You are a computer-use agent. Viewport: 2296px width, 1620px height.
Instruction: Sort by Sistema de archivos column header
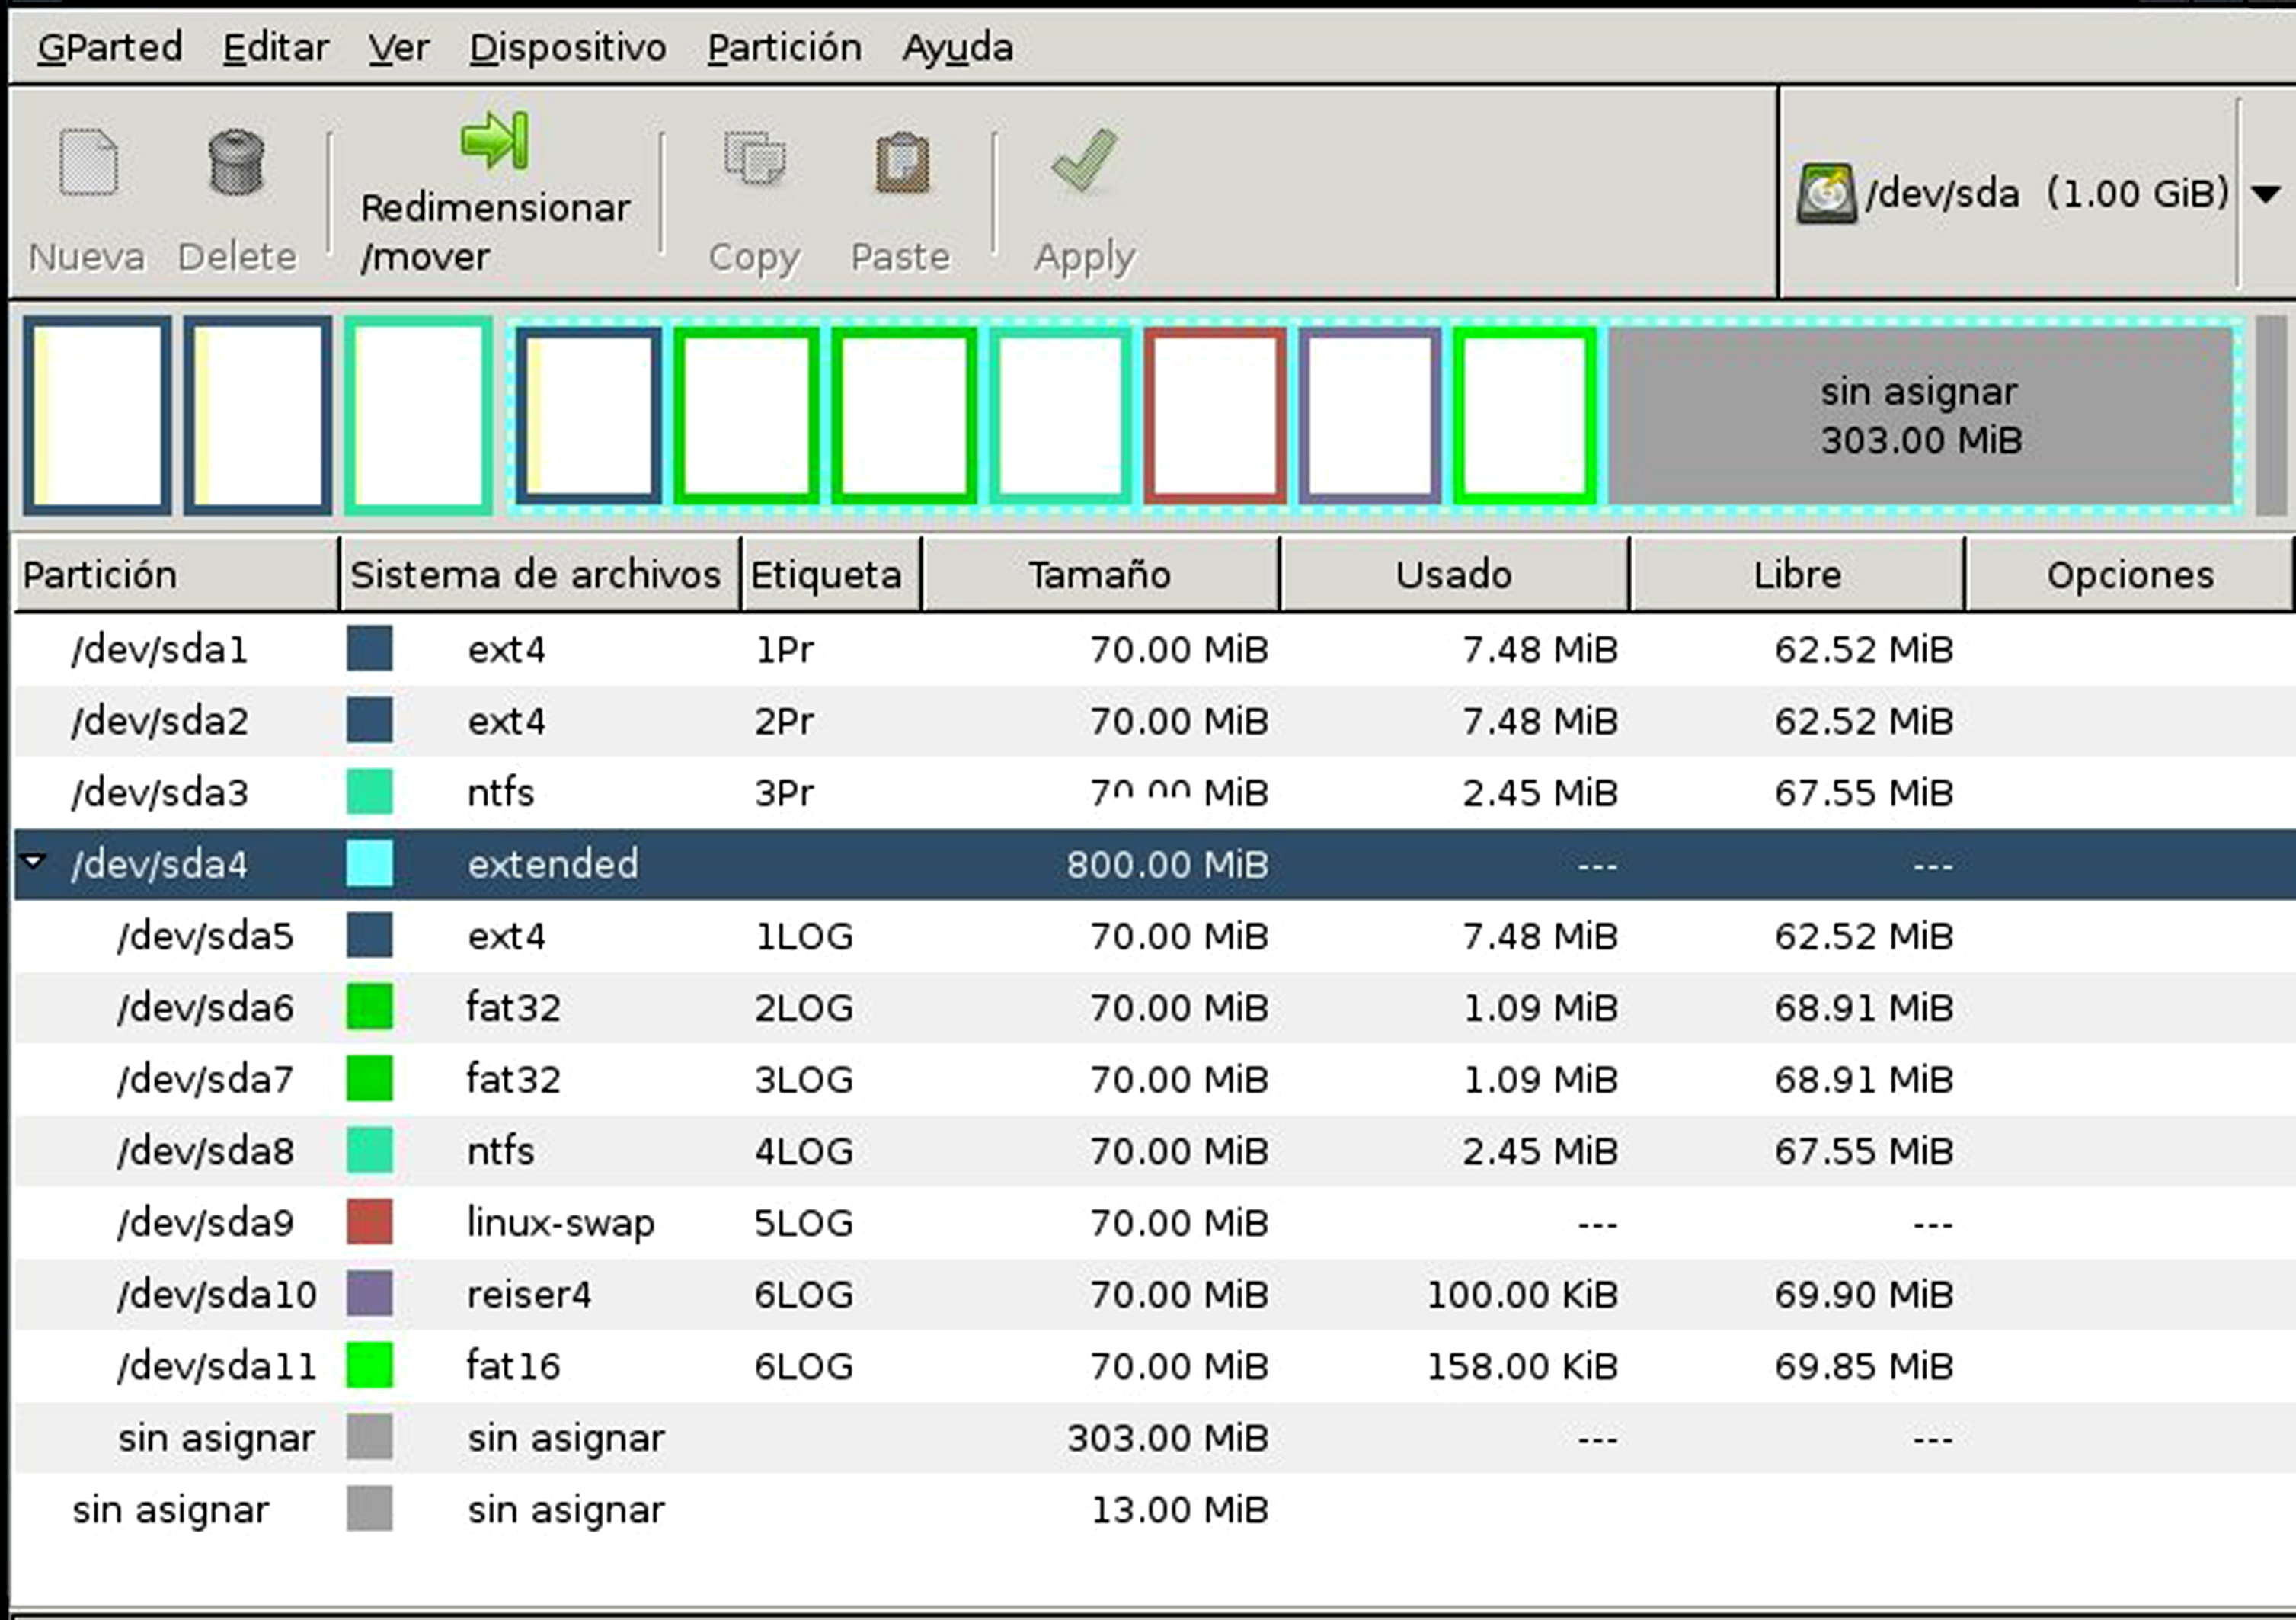point(536,575)
